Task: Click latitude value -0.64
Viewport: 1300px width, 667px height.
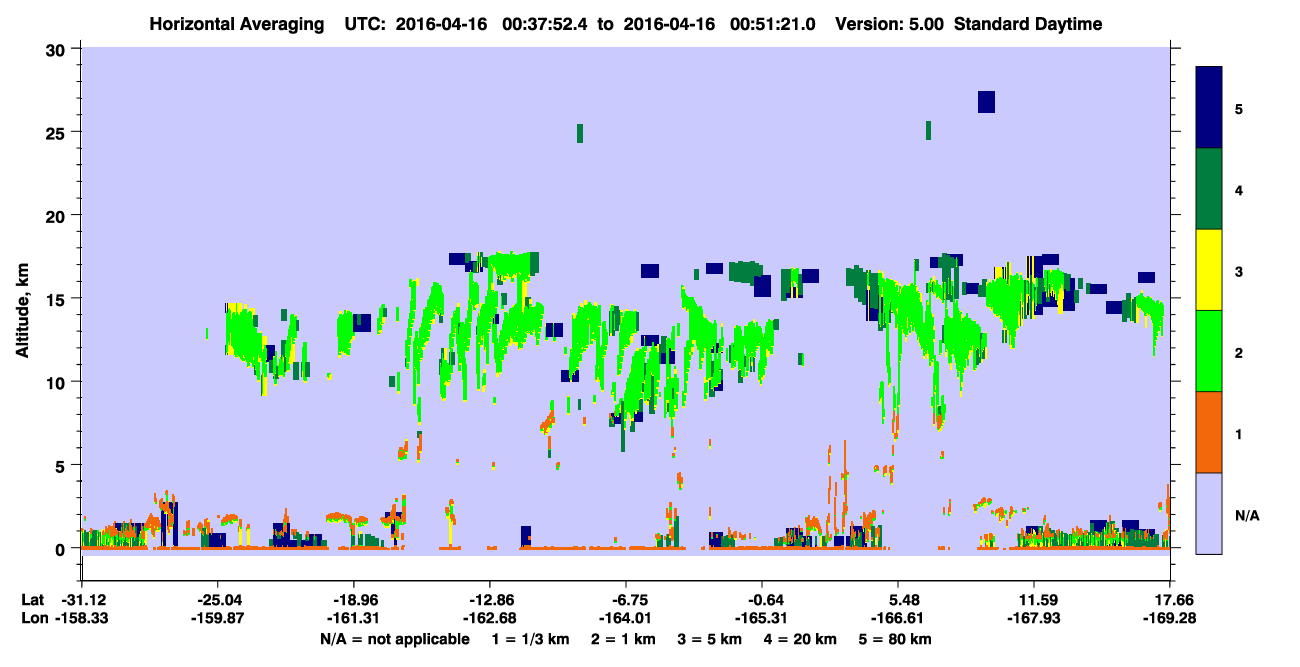Action: (x=762, y=600)
